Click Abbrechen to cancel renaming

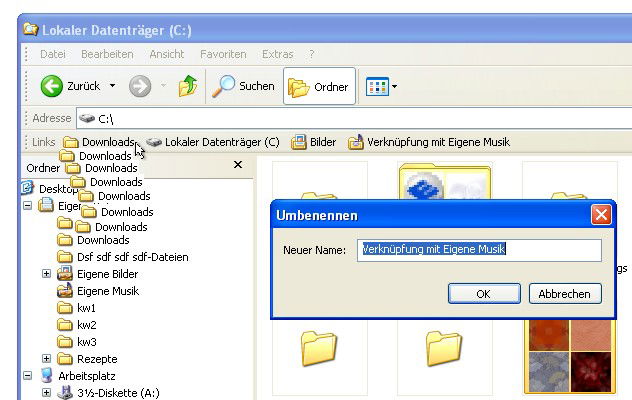pos(565,294)
